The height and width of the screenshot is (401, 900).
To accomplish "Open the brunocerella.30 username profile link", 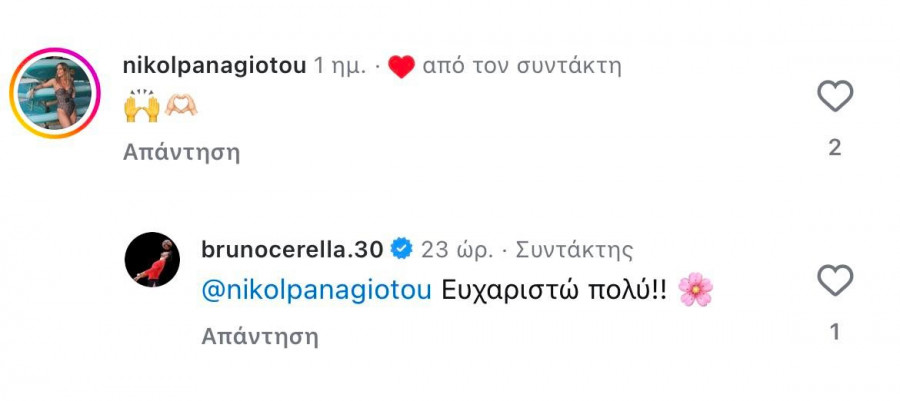I will [x=292, y=248].
